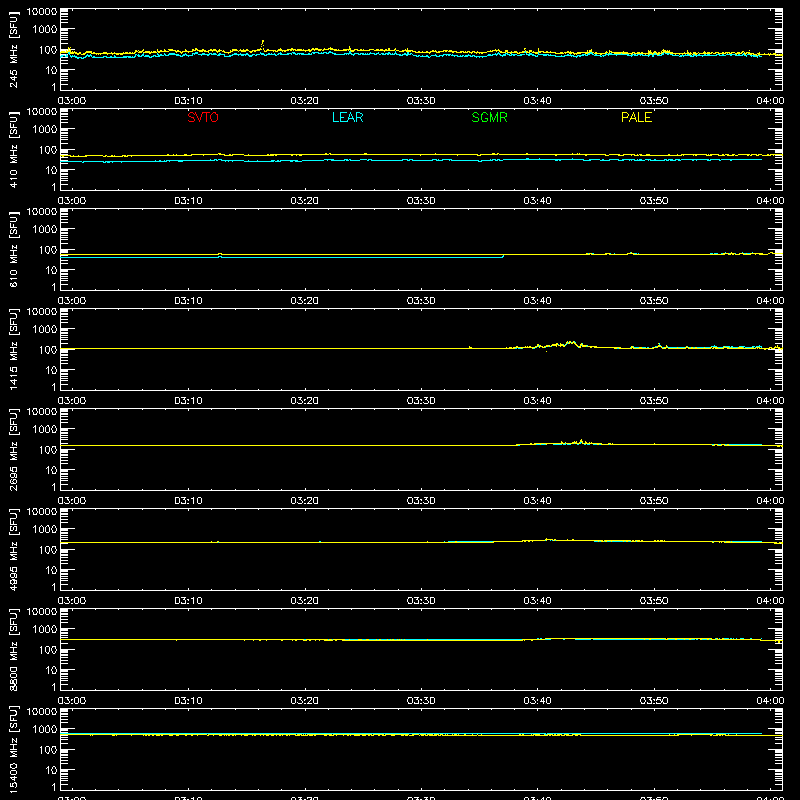Click the cyan trace step-up in the 610 MHz plot
Viewport: 800px width, 800px height.
tap(503, 256)
